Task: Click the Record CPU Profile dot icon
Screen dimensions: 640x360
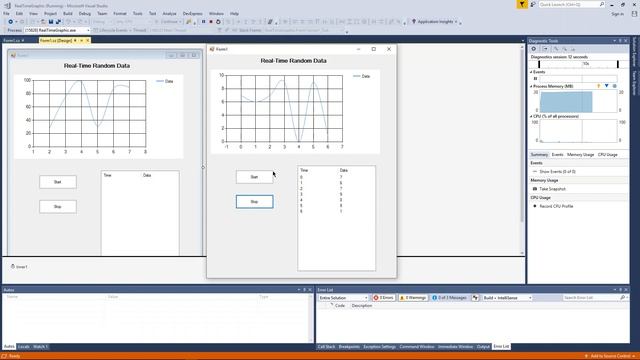Action: tap(535, 206)
